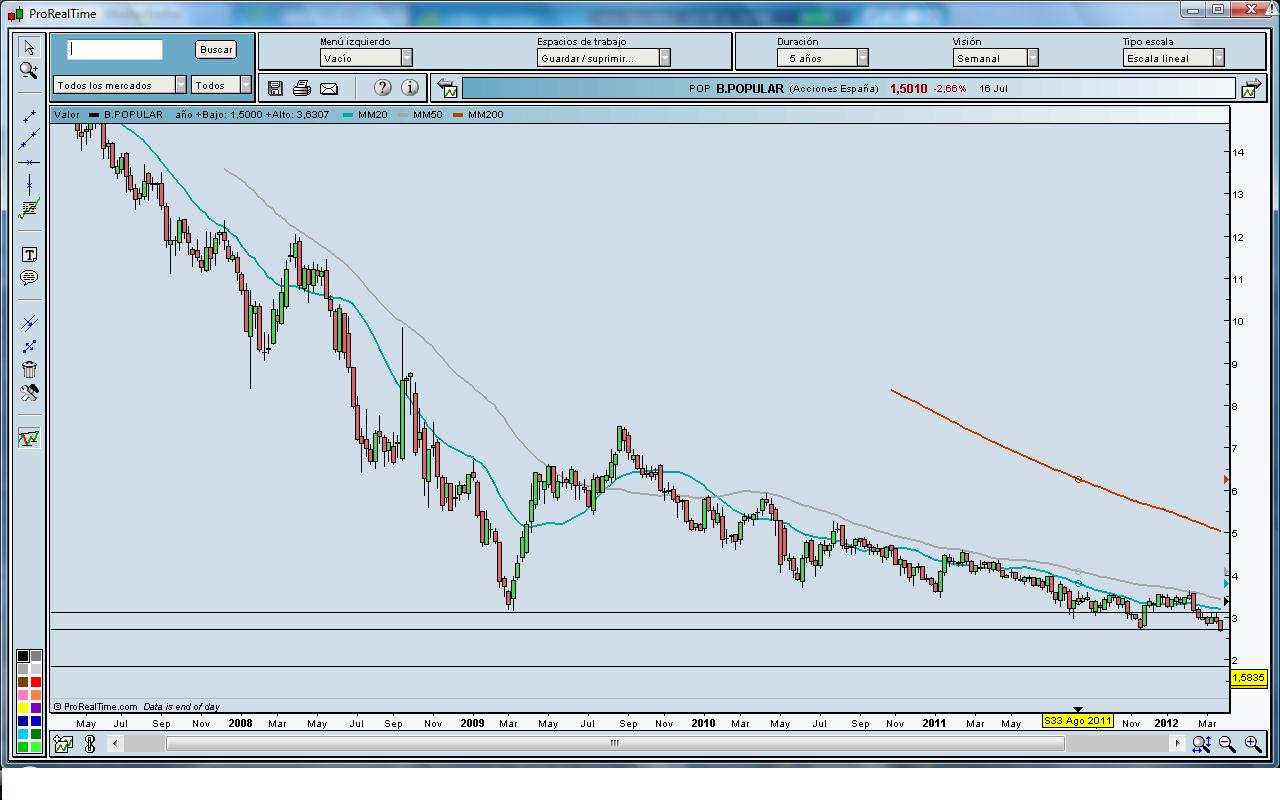Pick the brown color swatch
Screen dimensions: 1280x800
click(23, 682)
